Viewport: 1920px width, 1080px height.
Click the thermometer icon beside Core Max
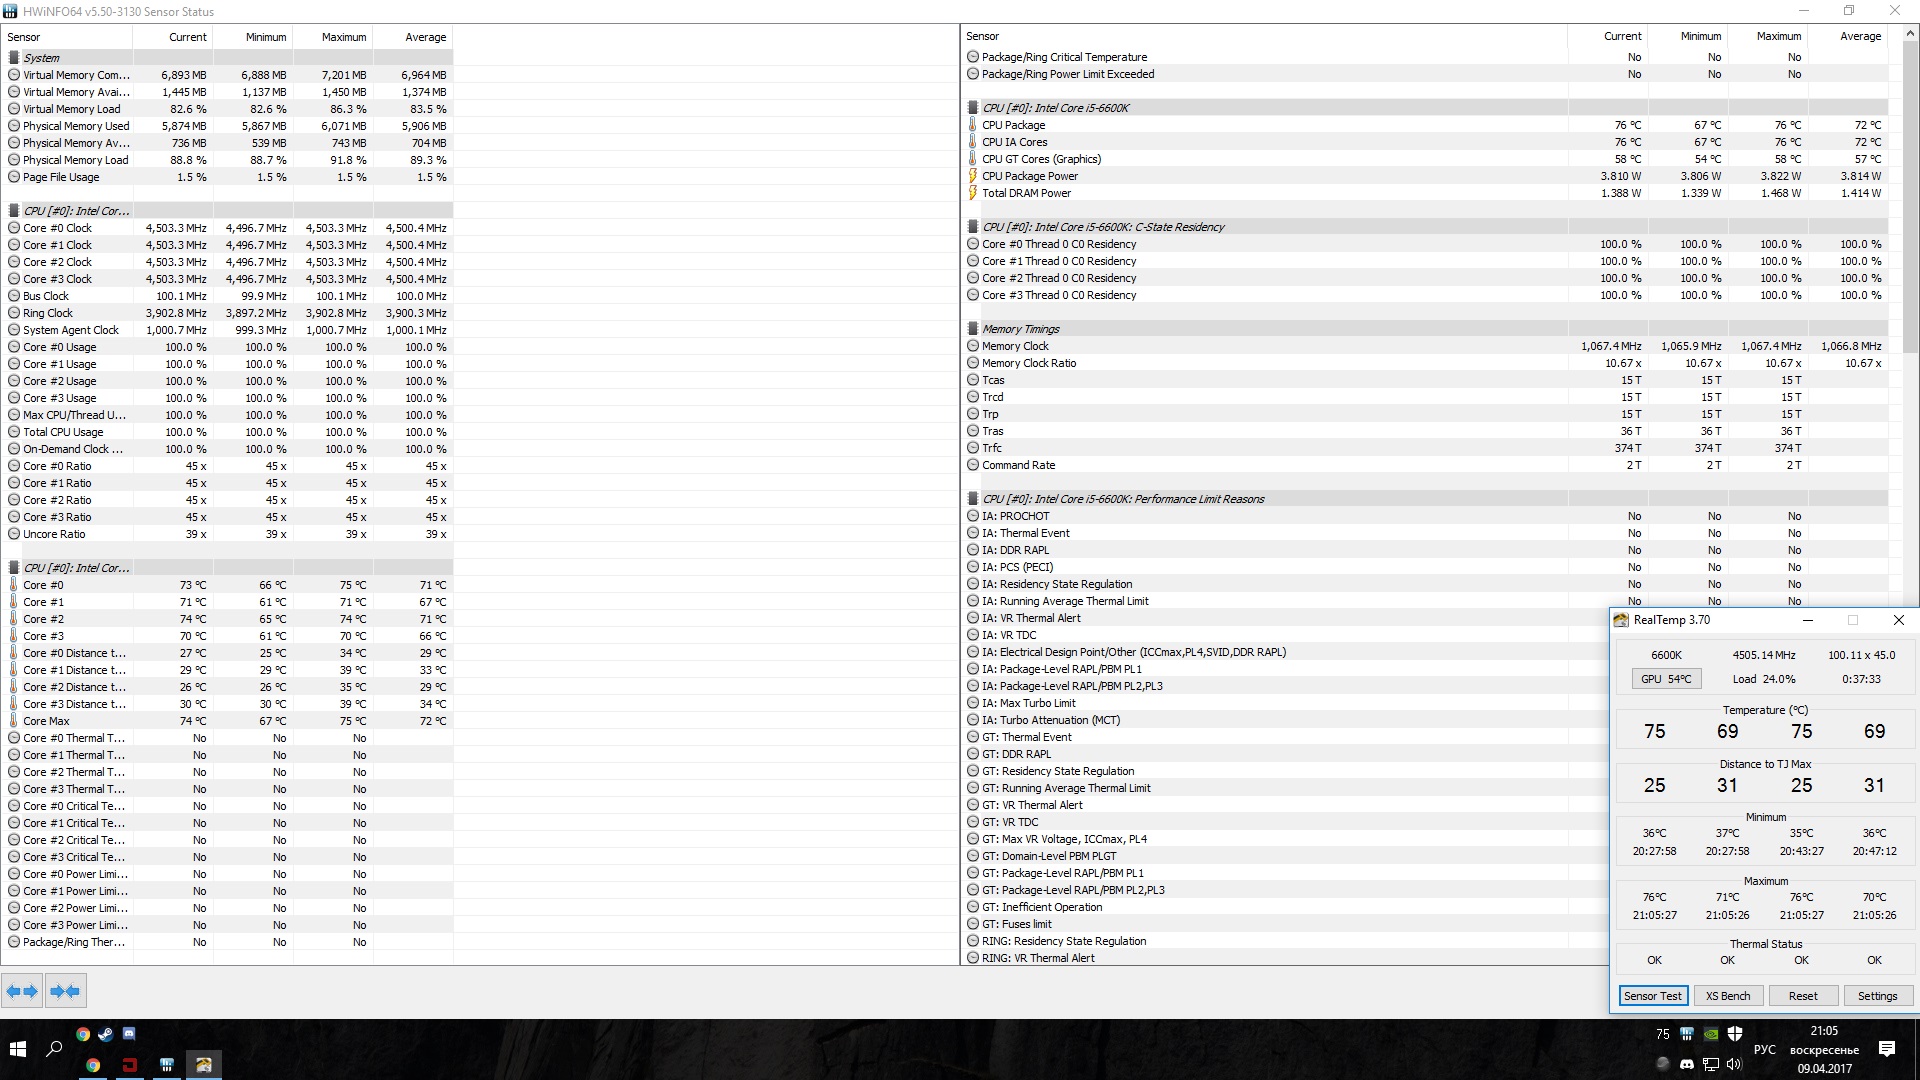pos(14,721)
